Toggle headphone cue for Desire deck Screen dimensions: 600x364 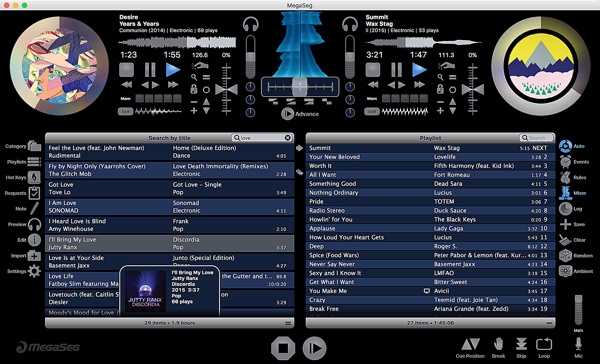point(251,24)
